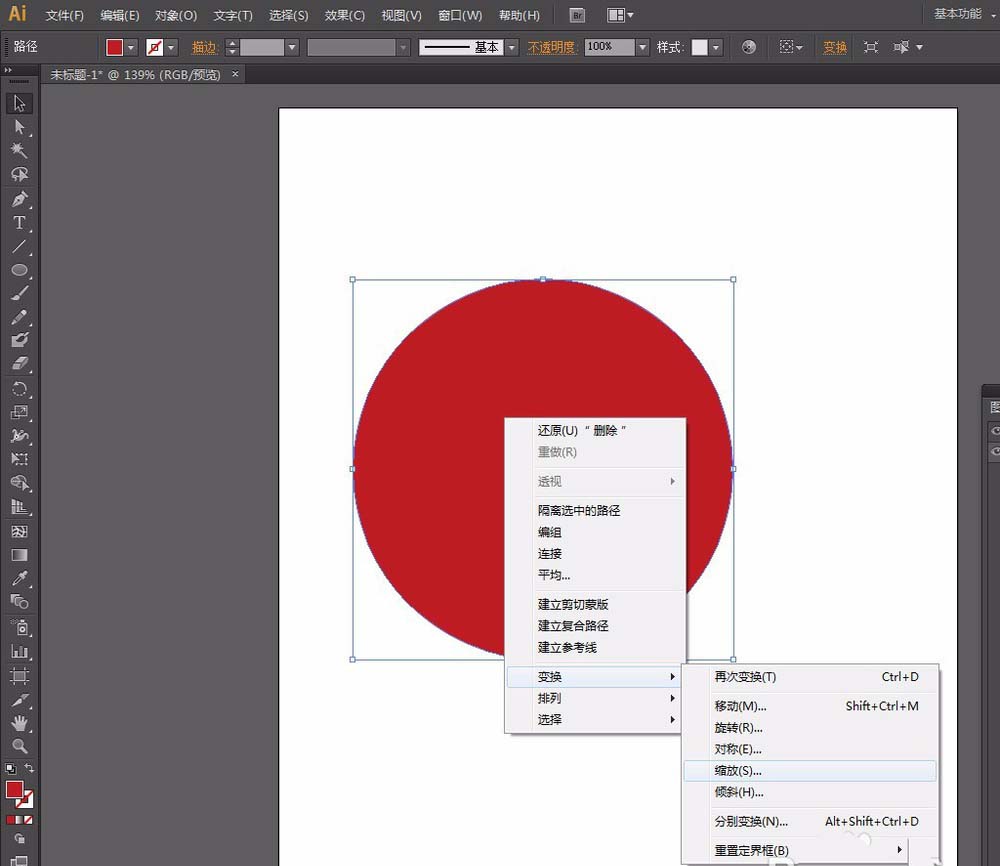1000x866 pixels.
Task: Select the Line Segment tool
Action: point(19,246)
